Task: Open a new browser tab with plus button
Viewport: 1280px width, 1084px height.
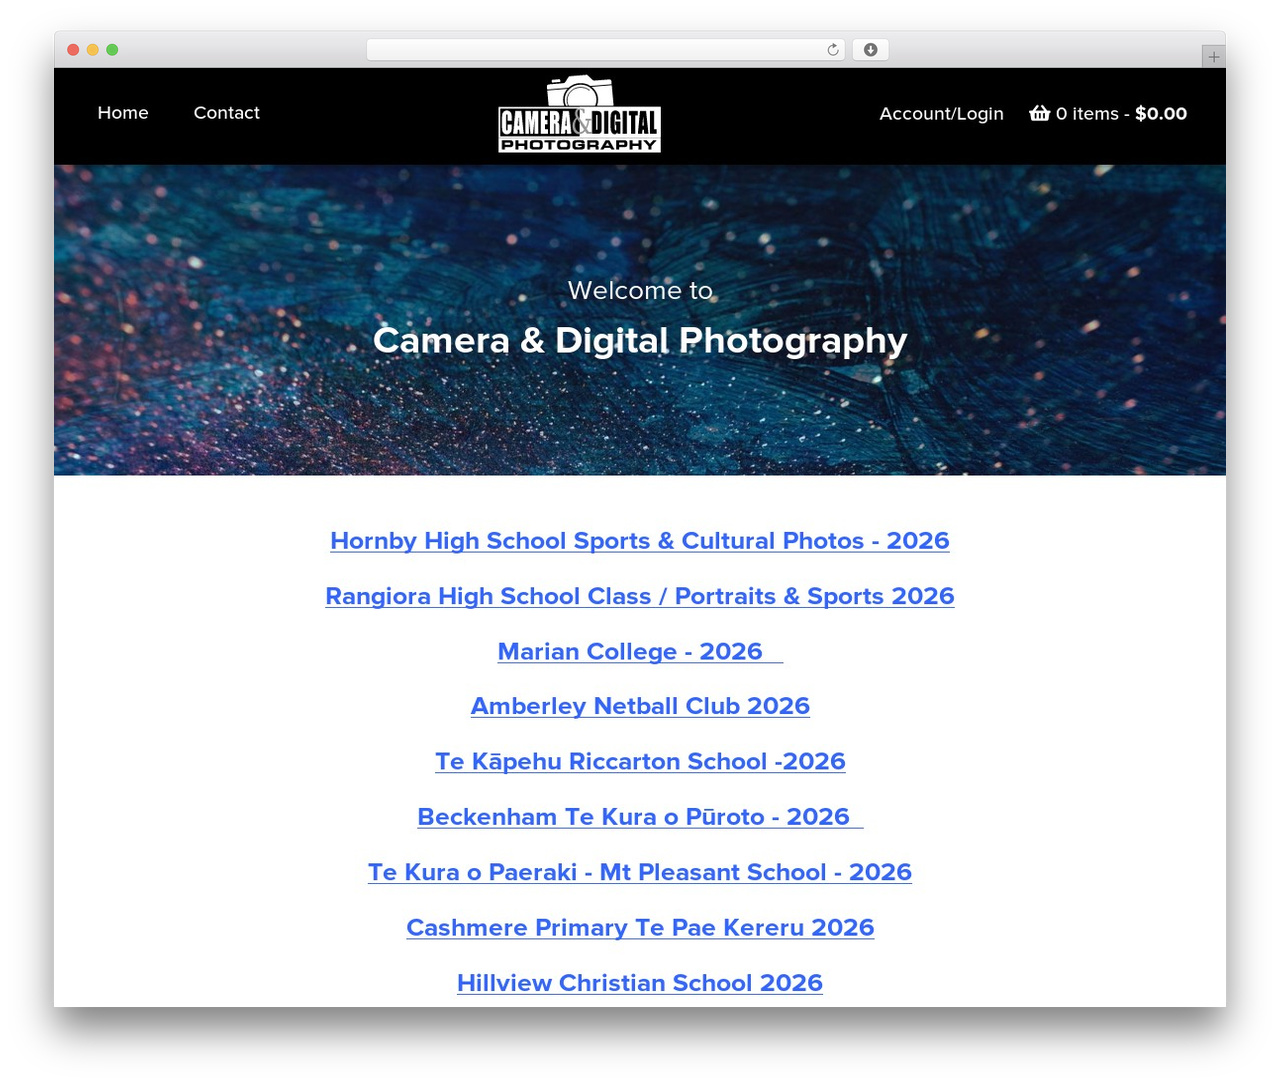Action: tap(1213, 57)
